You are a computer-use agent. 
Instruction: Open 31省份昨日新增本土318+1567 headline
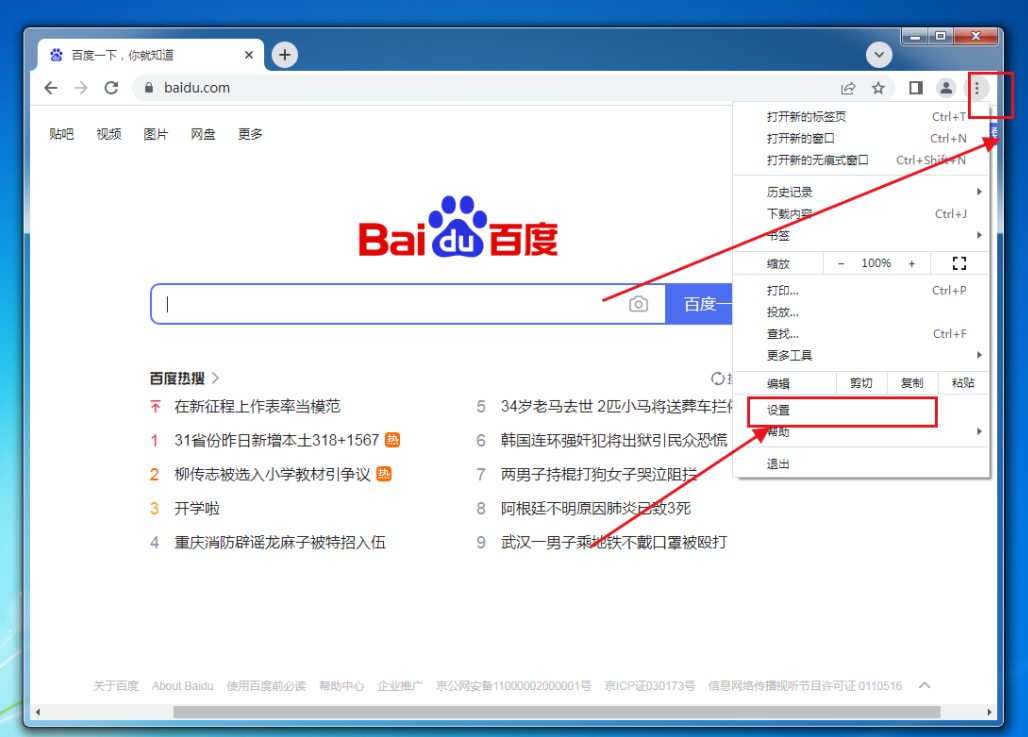(277, 440)
